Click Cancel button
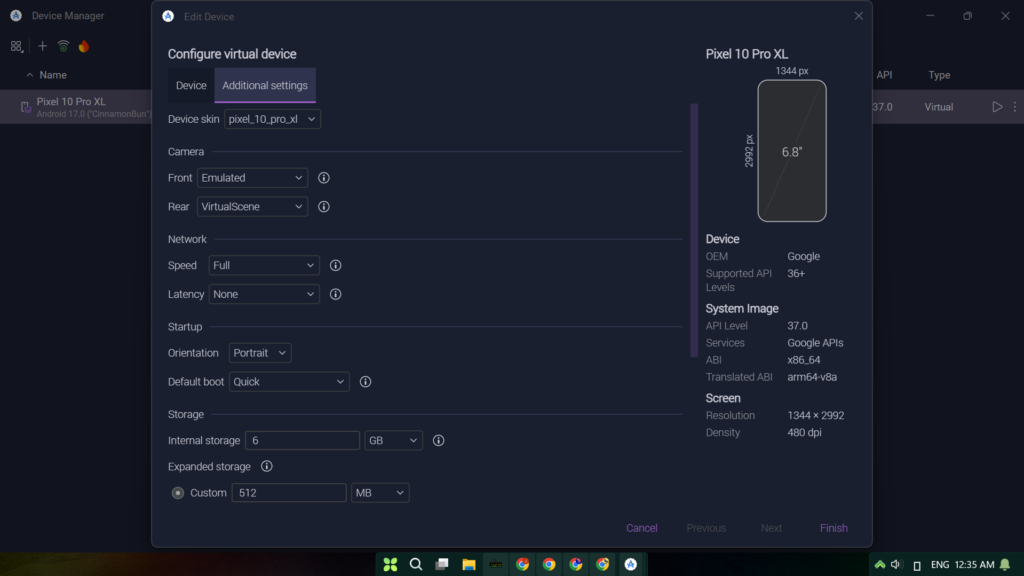This screenshot has height=576, width=1024. pos(641,528)
